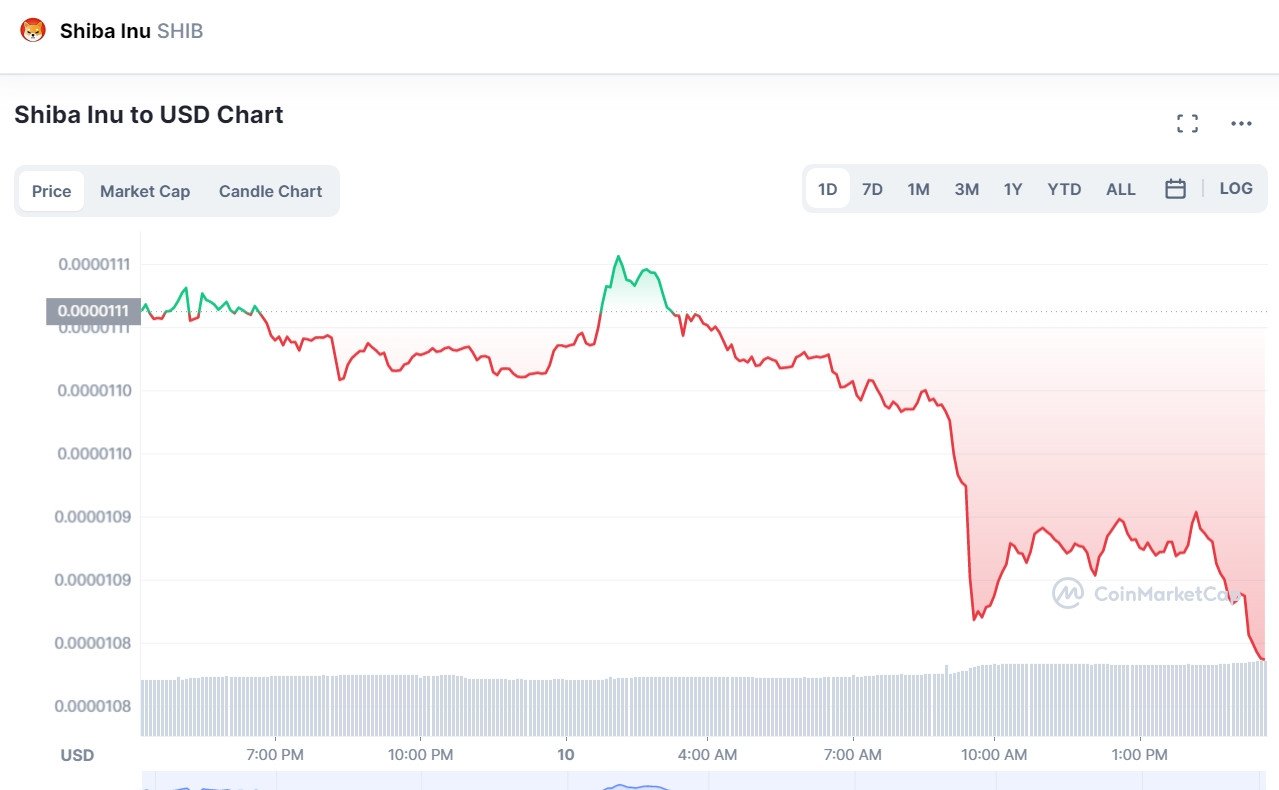
Task: Click the Shiba Inu SHIB title
Action: [131, 31]
